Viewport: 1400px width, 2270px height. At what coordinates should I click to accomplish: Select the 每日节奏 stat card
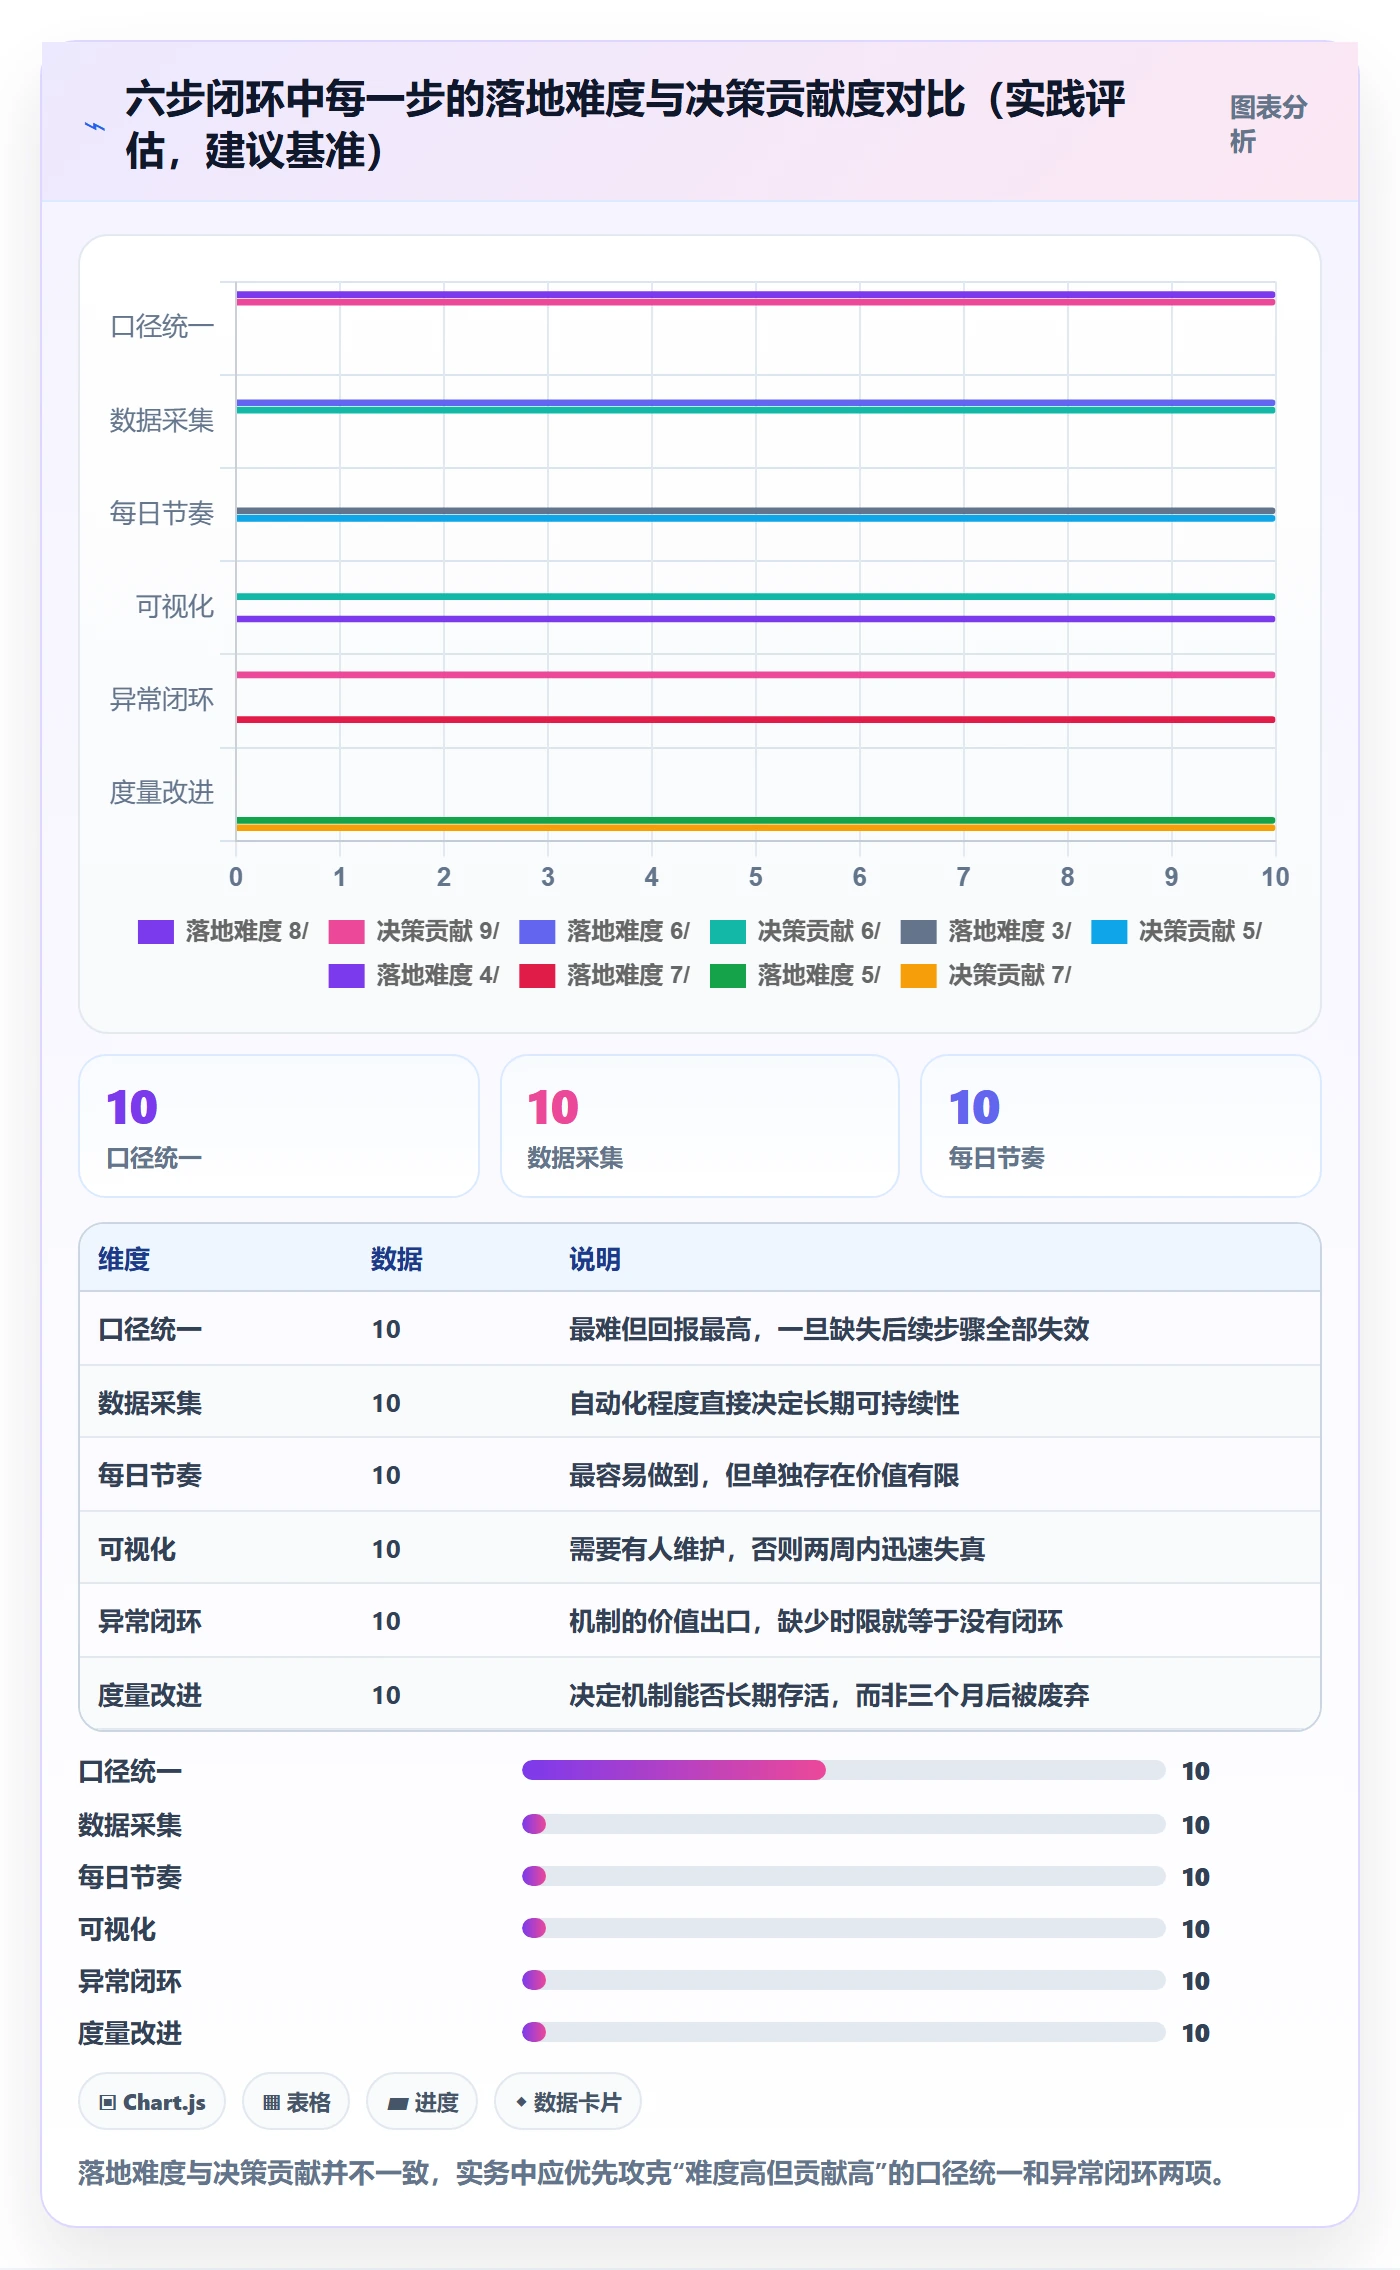[x=1121, y=1126]
